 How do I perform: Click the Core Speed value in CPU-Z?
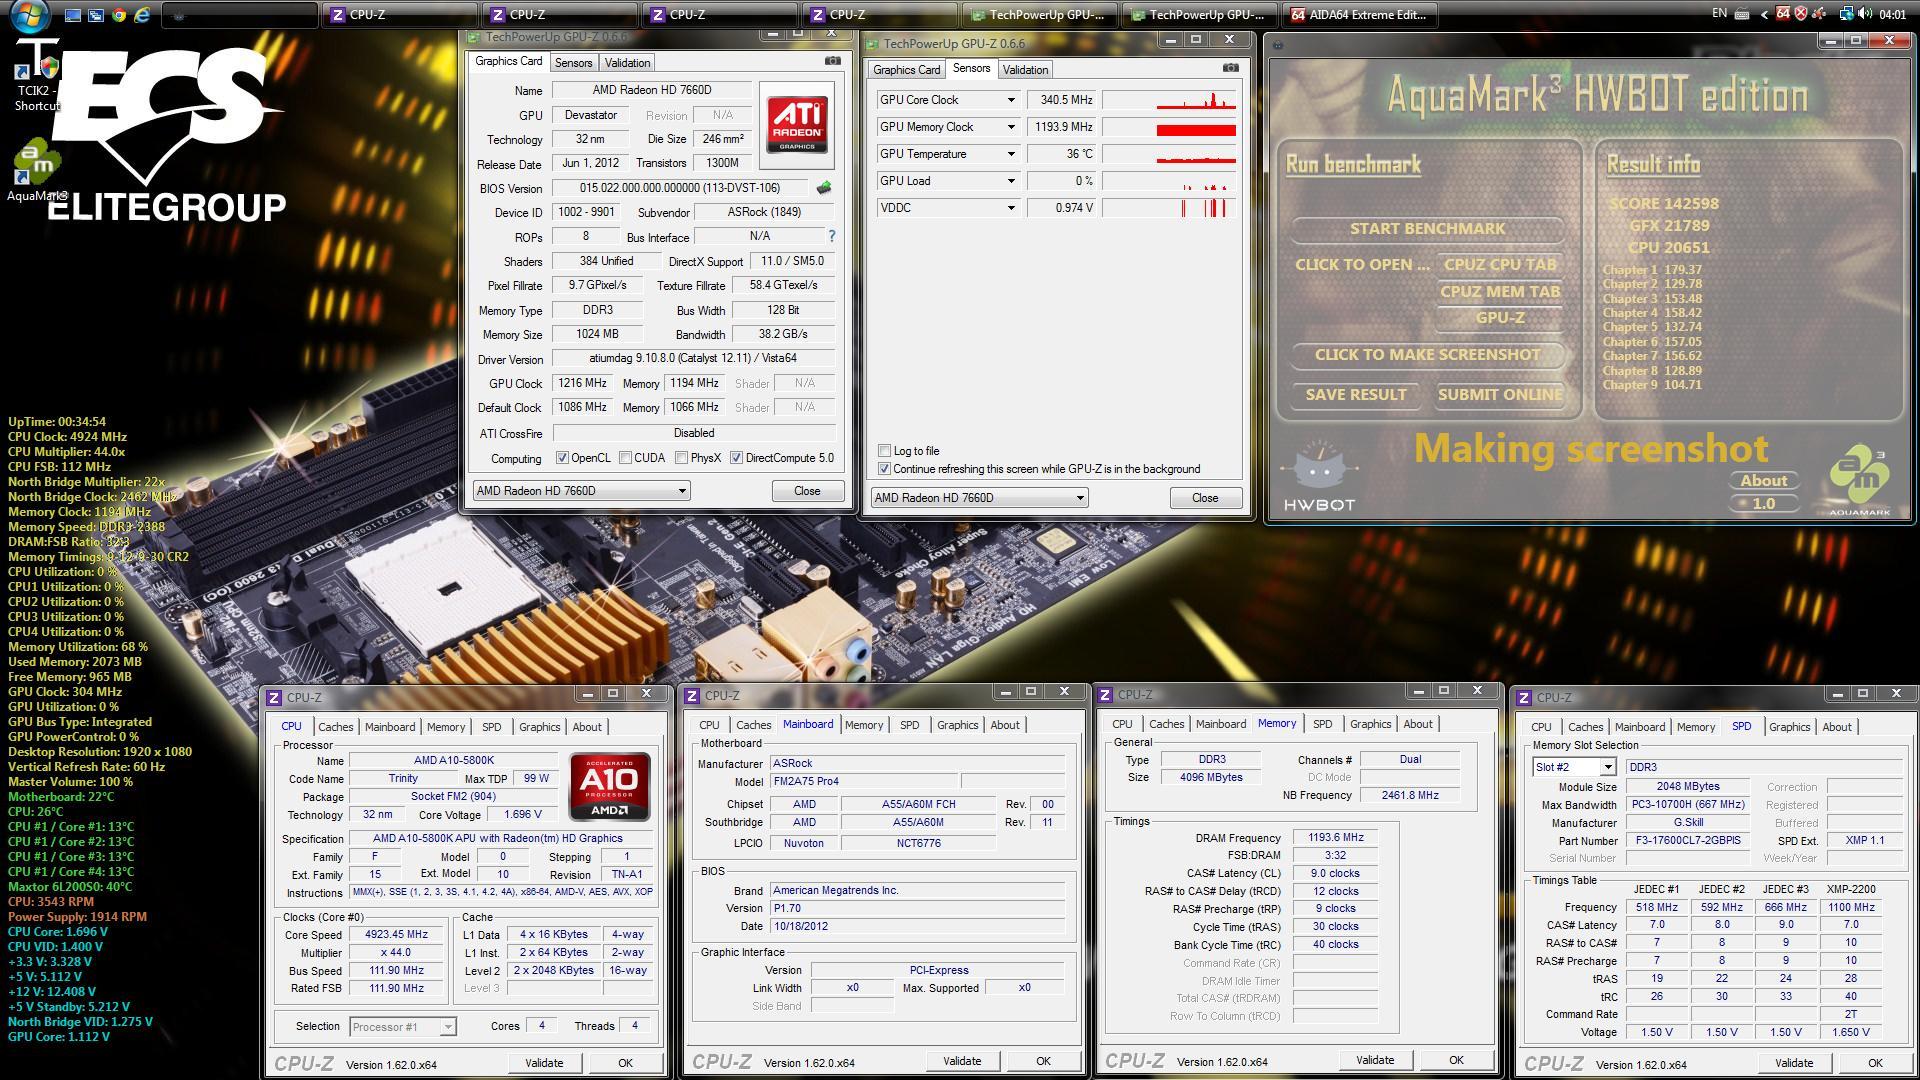click(x=396, y=934)
